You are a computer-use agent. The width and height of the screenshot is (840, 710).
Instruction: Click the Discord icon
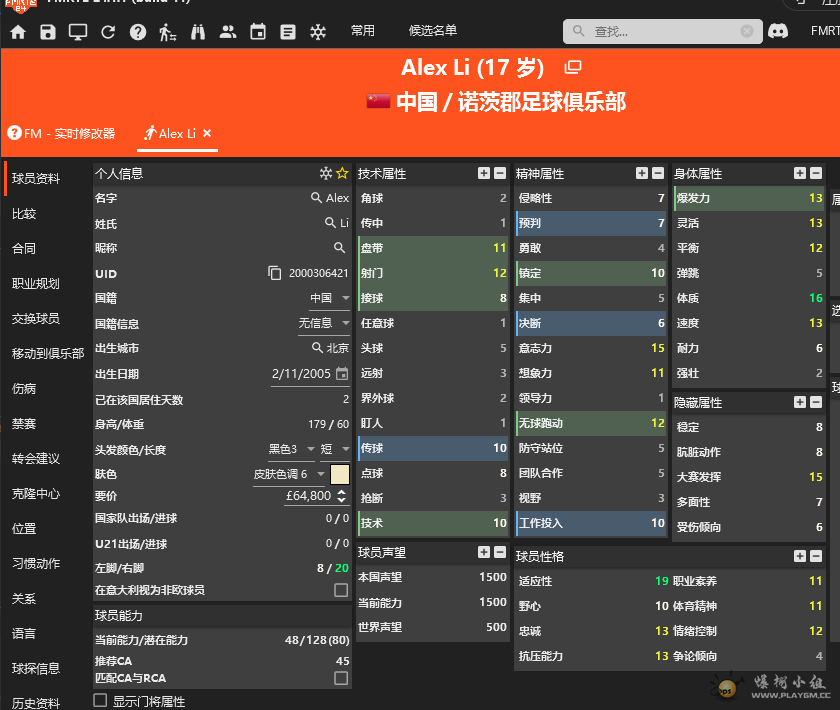(777, 31)
